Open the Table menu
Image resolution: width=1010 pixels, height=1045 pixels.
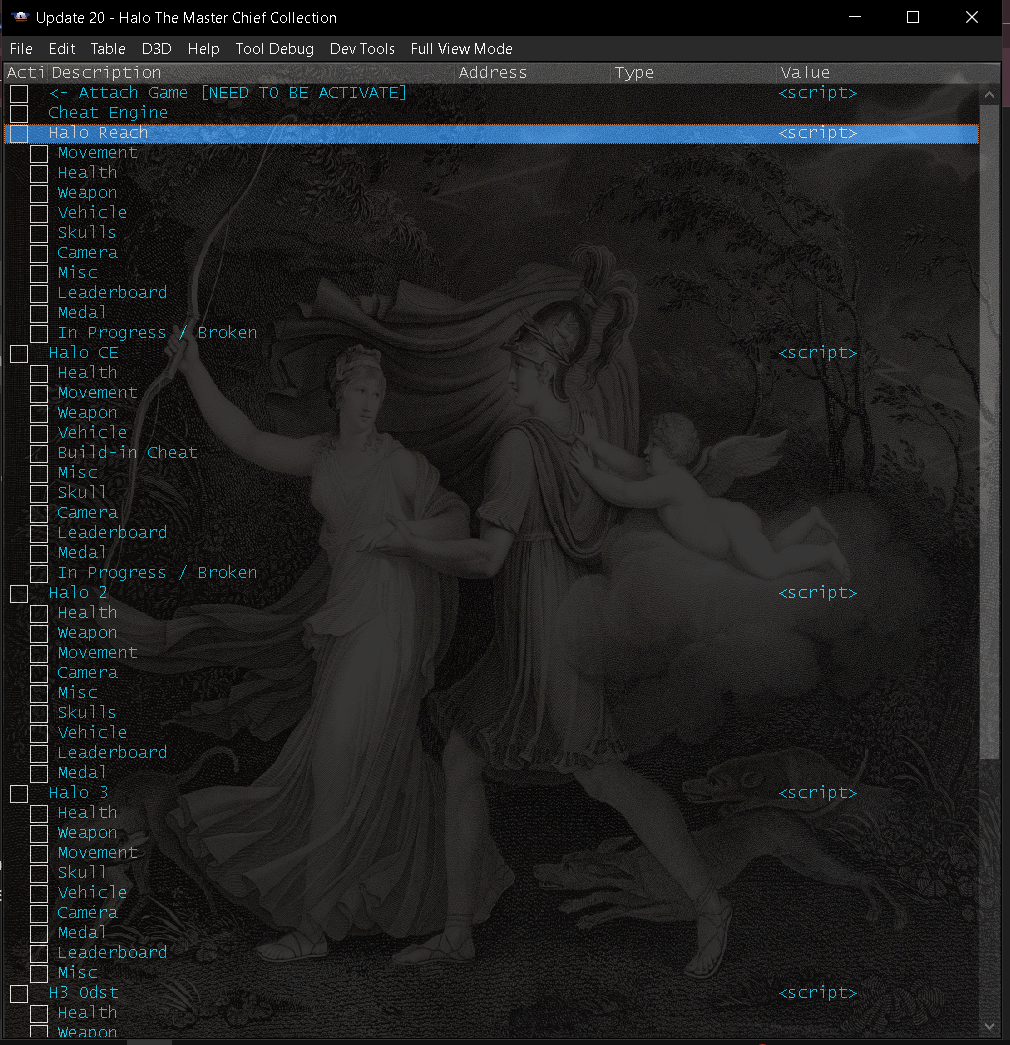click(108, 49)
